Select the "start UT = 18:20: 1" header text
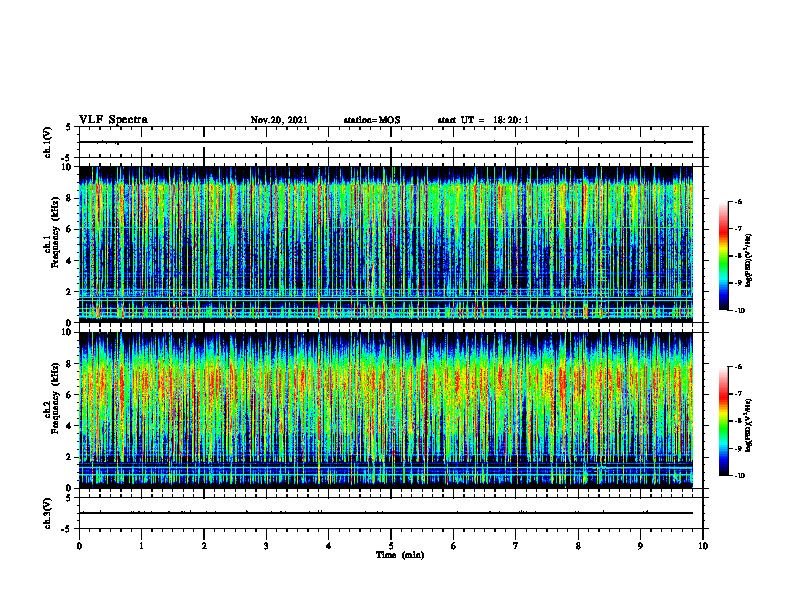The image size is (792, 612). click(x=483, y=120)
